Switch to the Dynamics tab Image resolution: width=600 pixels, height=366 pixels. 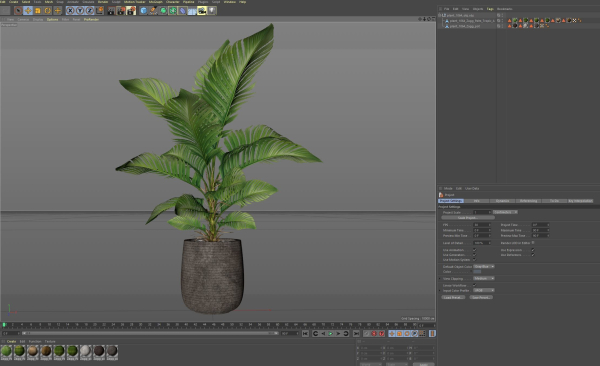click(502, 201)
